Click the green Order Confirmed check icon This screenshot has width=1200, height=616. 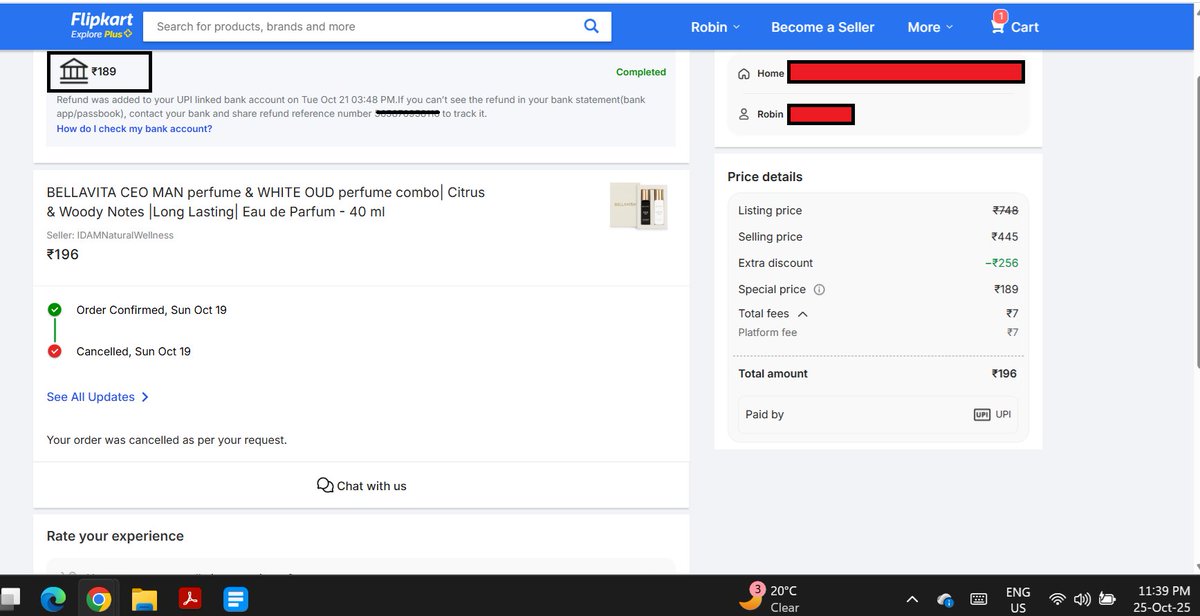click(x=55, y=310)
